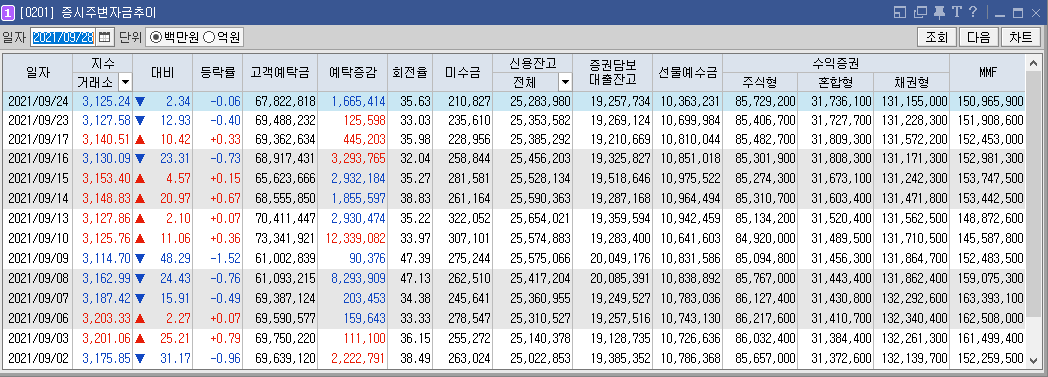The width and height of the screenshot is (1048, 377).
Task: Select the 2021/09/03 date cell
Action: point(38,338)
